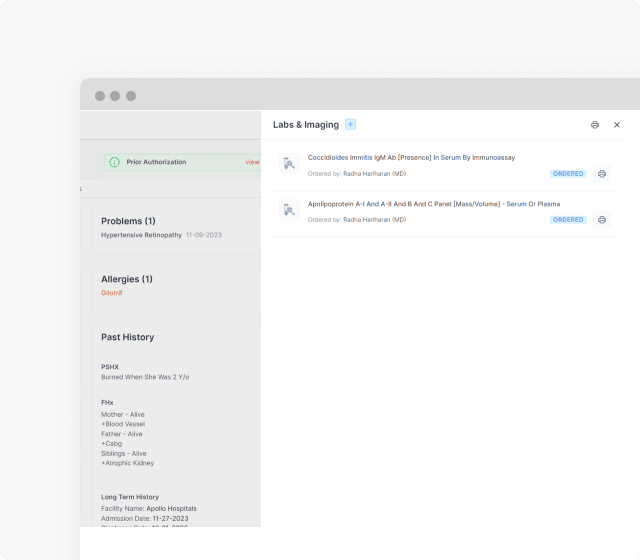Image resolution: width=640 pixels, height=560 pixels.
Task: Click the plus icon beside Labs & Imaging
Action: click(350, 124)
